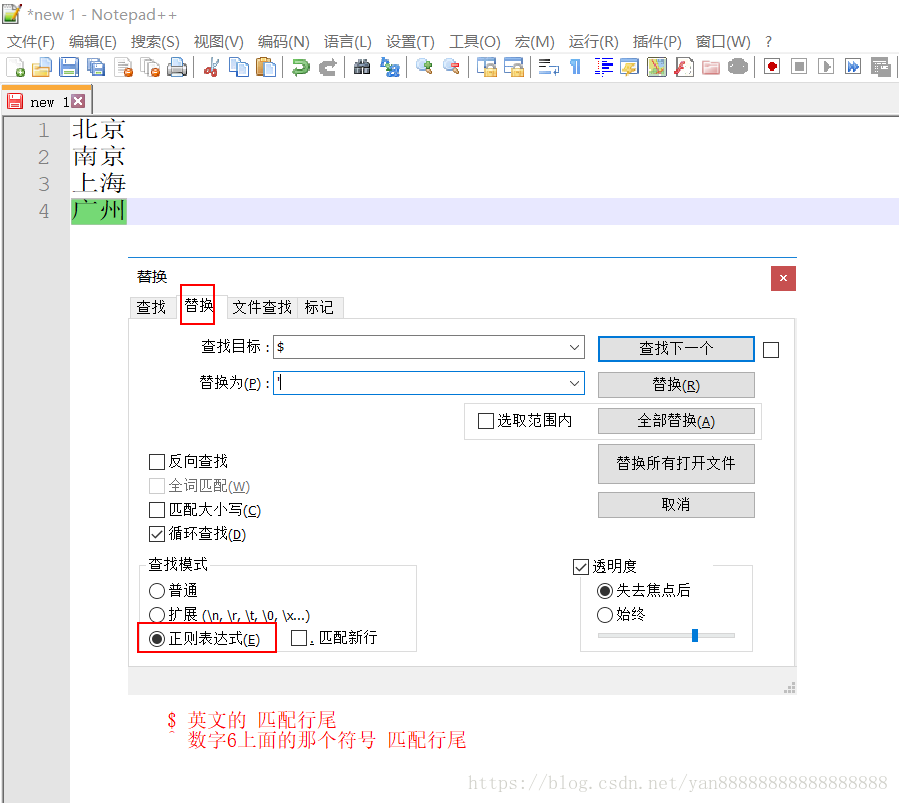
Task: Close the new 1 document tab
Action: (79, 101)
